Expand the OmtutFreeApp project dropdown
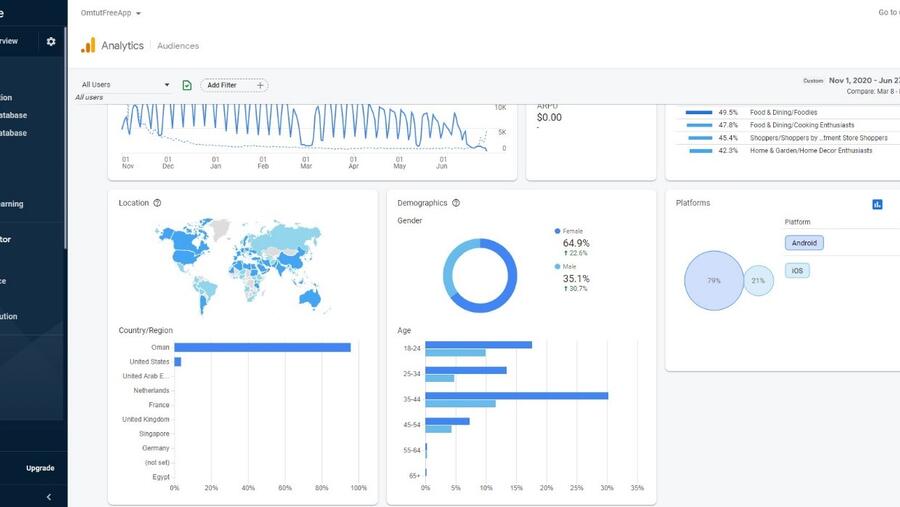The width and height of the screenshot is (900, 507). point(111,13)
